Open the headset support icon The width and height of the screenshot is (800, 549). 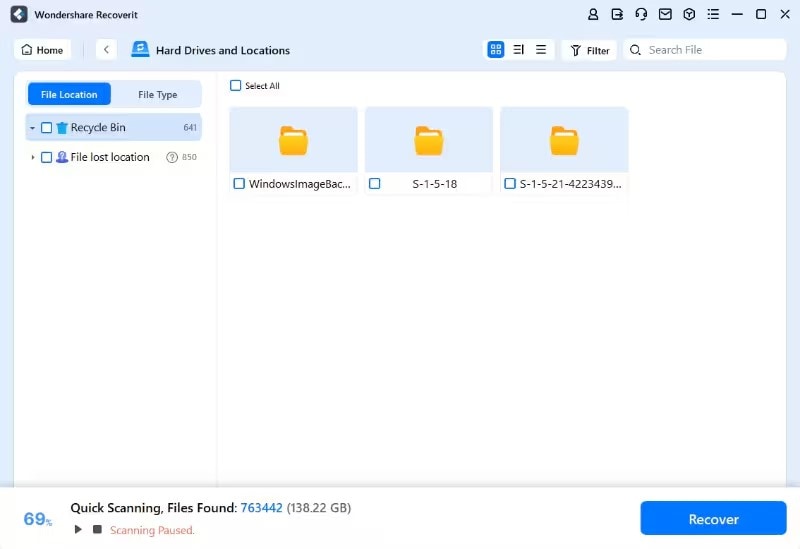(641, 14)
